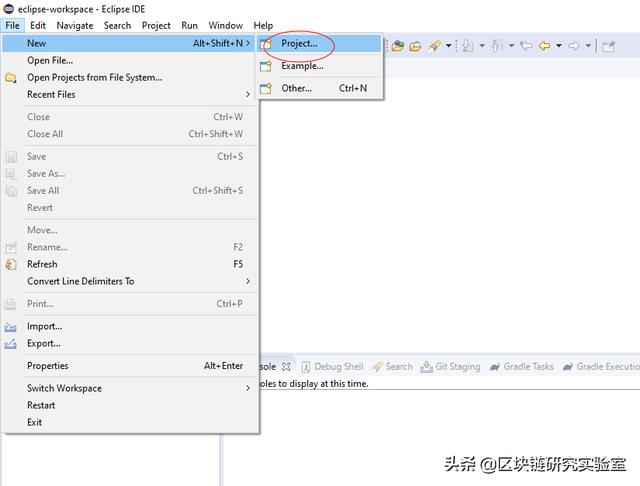Viewport: 640px width, 486px height.
Task: Click the Open Task folder toolbar icon
Action: [416, 46]
